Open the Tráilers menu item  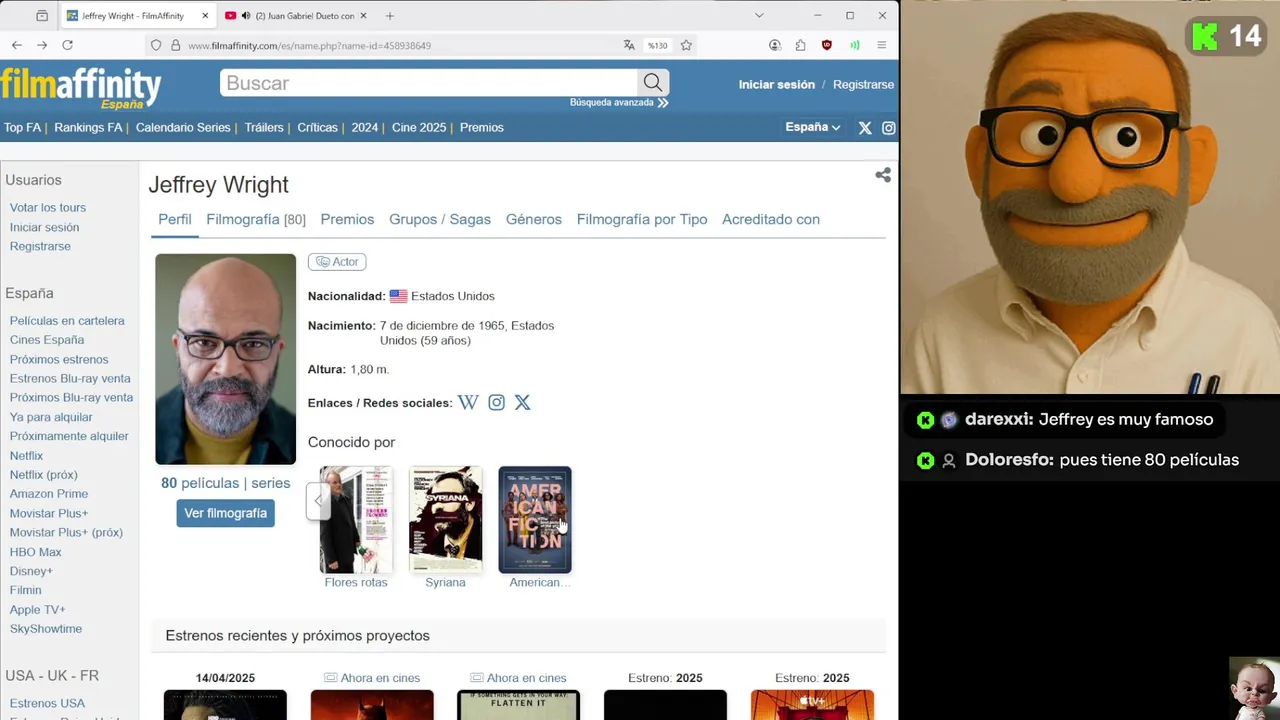[264, 127]
